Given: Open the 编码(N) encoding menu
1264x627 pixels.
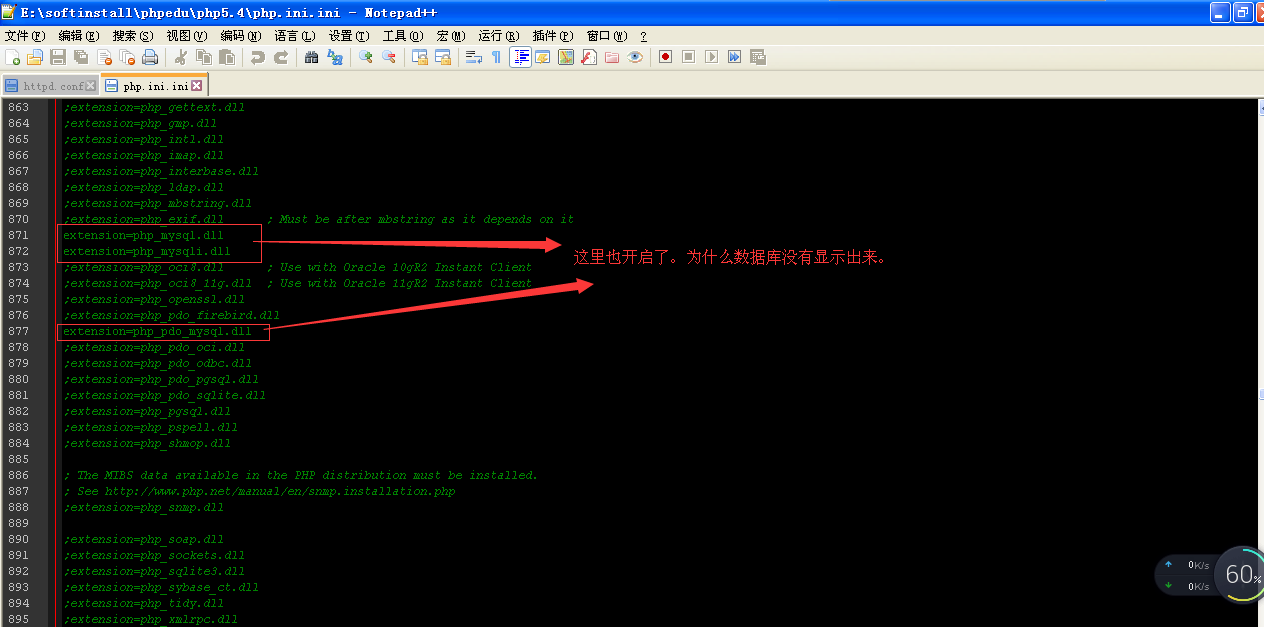Looking at the screenshot, I should click(x=240, y=35).
